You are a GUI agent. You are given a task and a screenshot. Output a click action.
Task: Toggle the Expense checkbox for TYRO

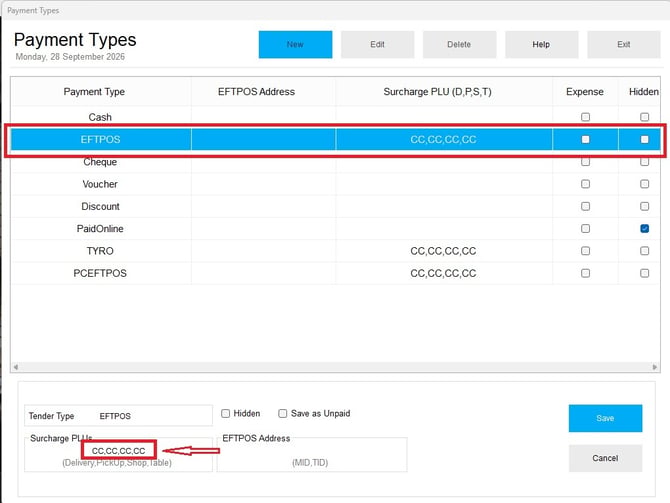coord(585,251)
